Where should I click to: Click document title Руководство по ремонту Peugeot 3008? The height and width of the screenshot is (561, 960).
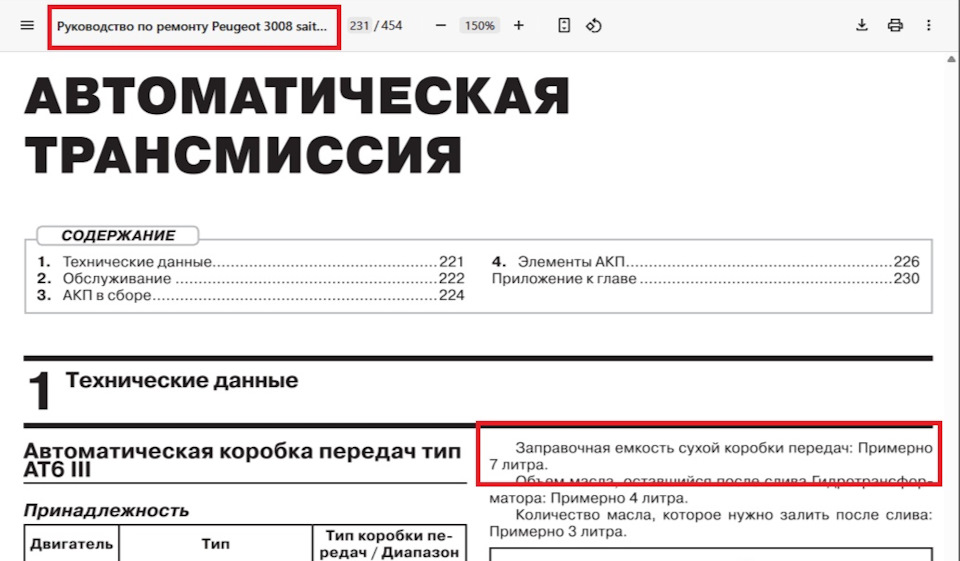pos(192,26)
